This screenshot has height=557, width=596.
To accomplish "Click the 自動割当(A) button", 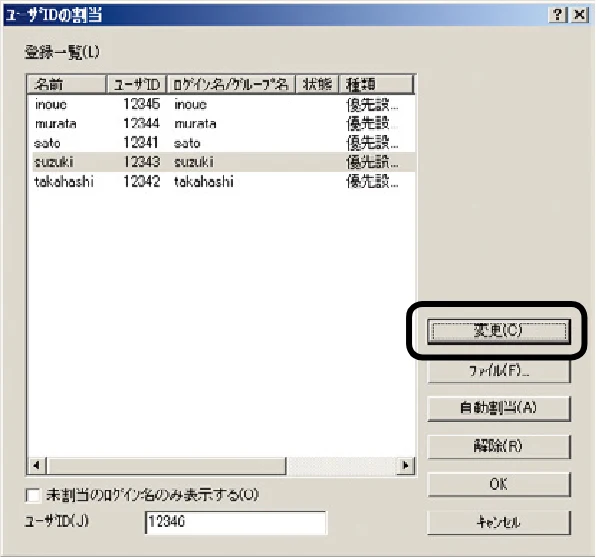I will 499,408.
